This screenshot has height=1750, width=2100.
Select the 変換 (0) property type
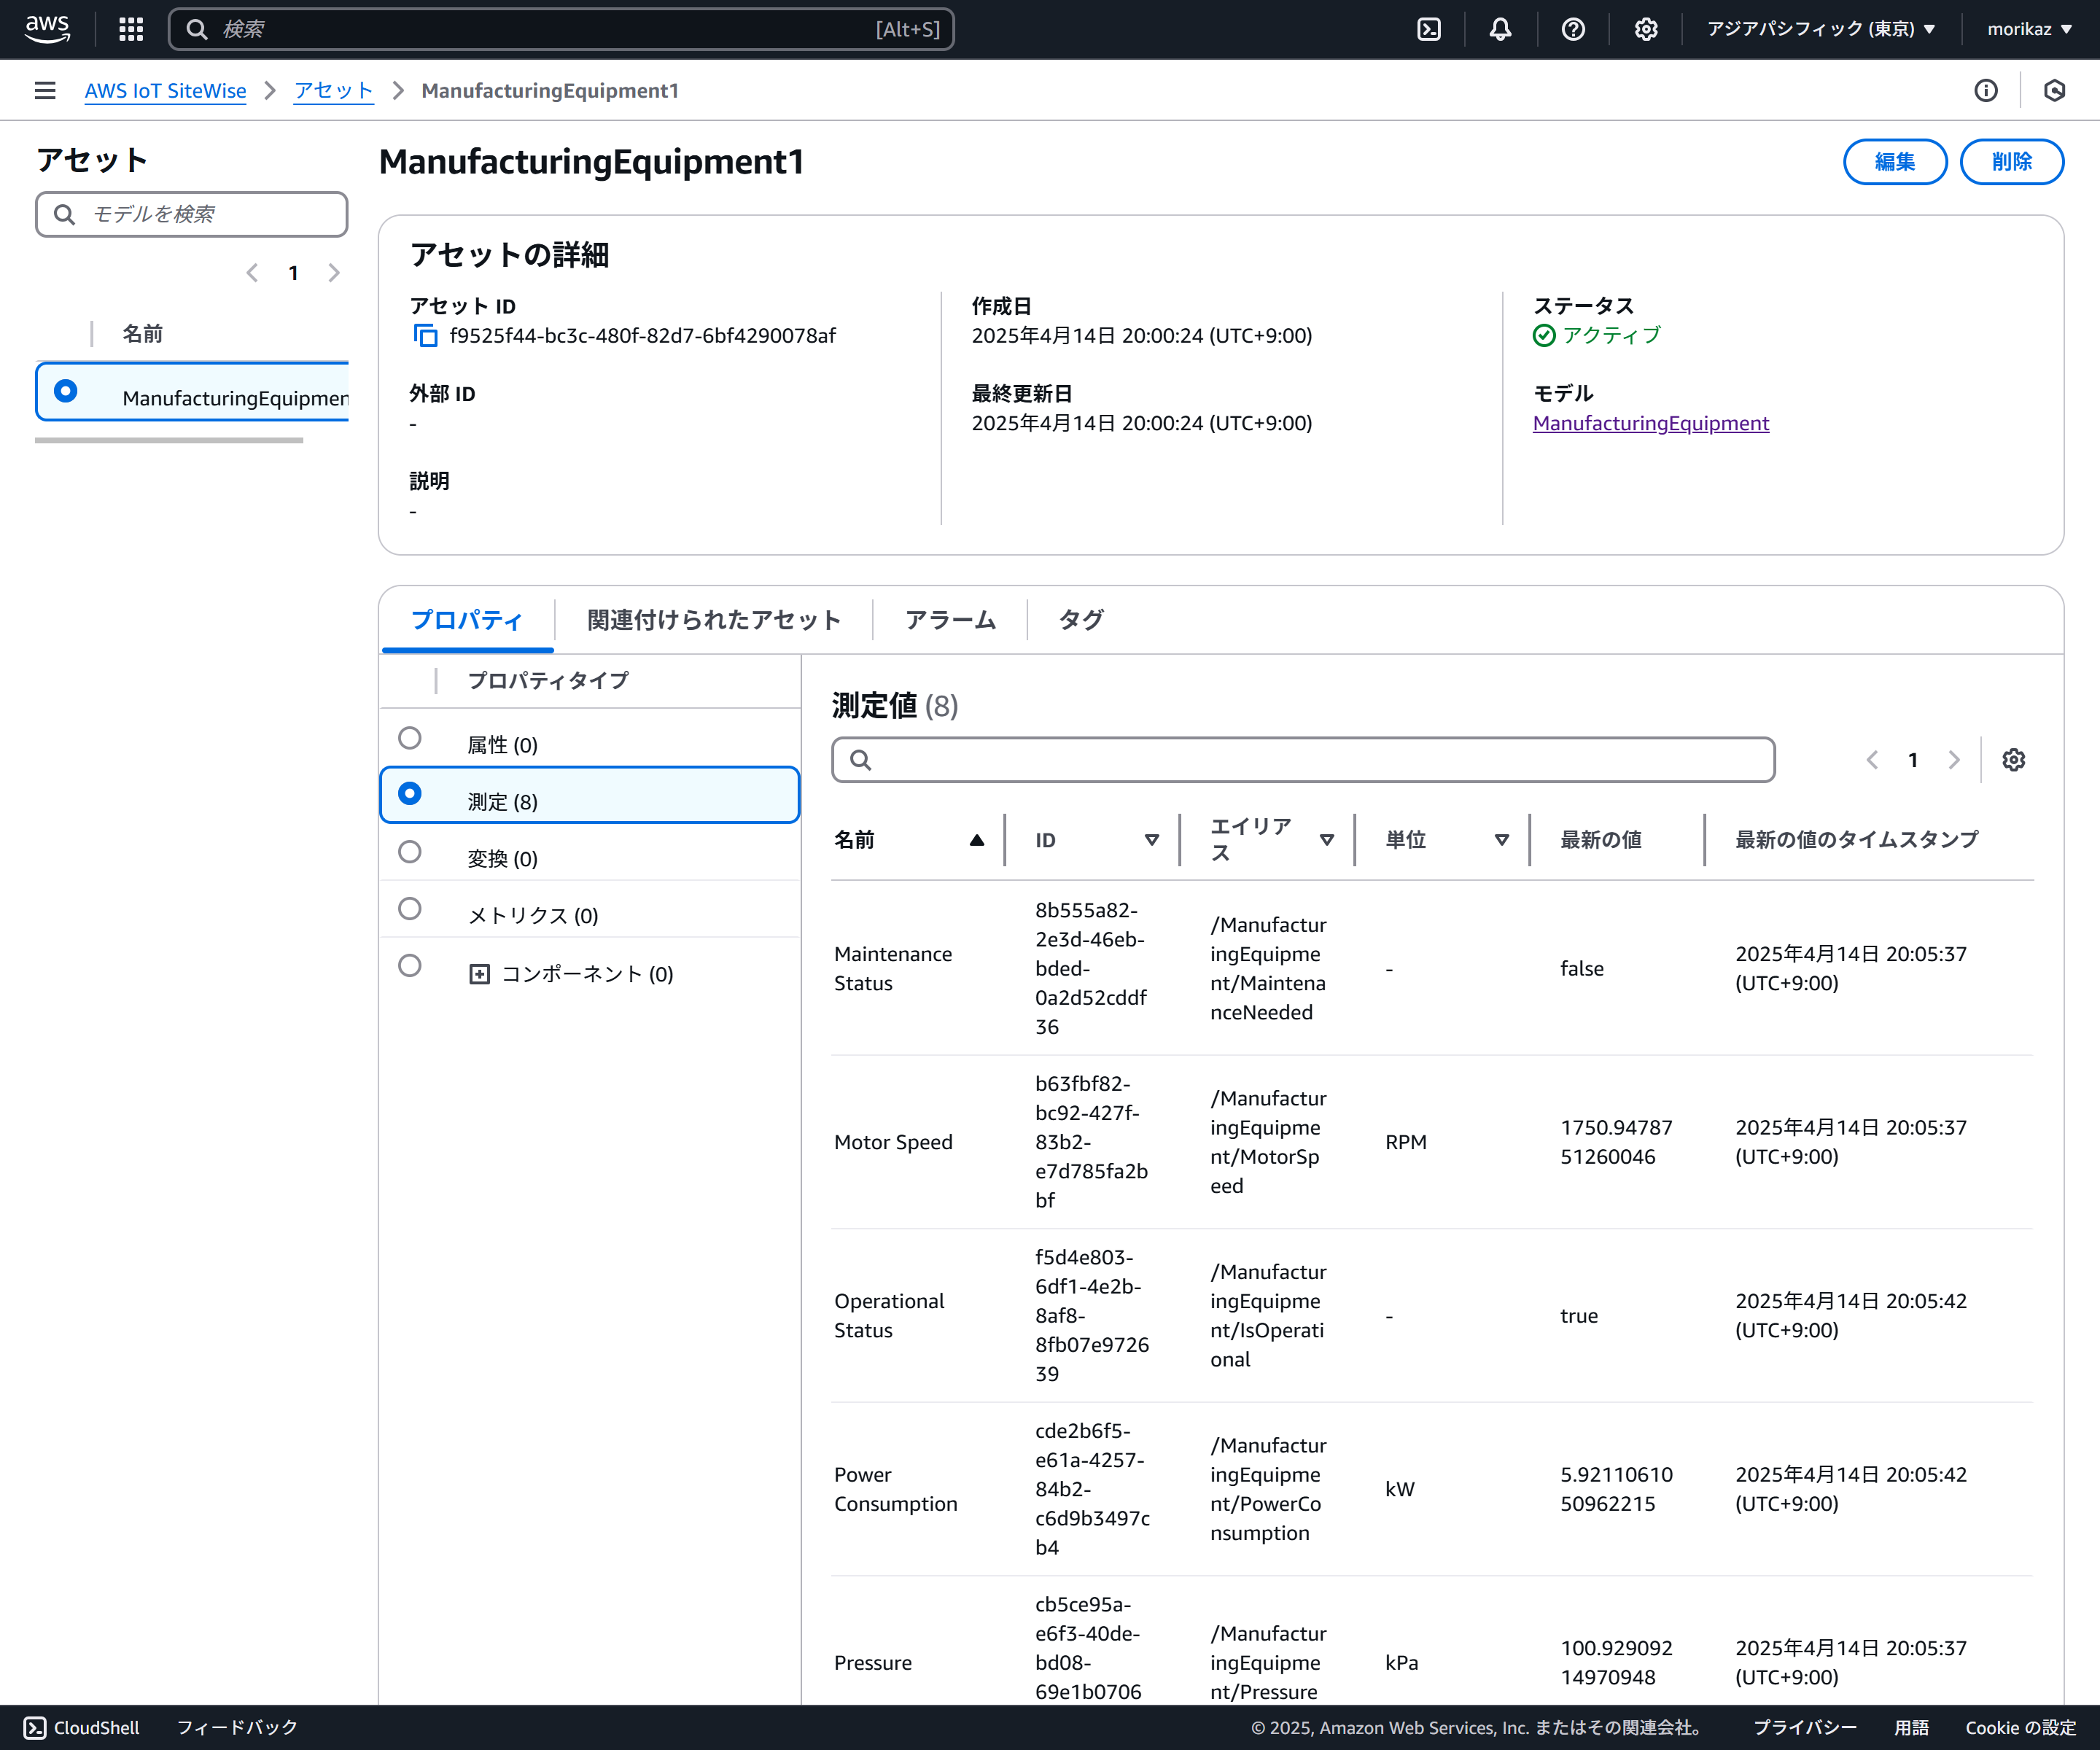coord(409,852)
